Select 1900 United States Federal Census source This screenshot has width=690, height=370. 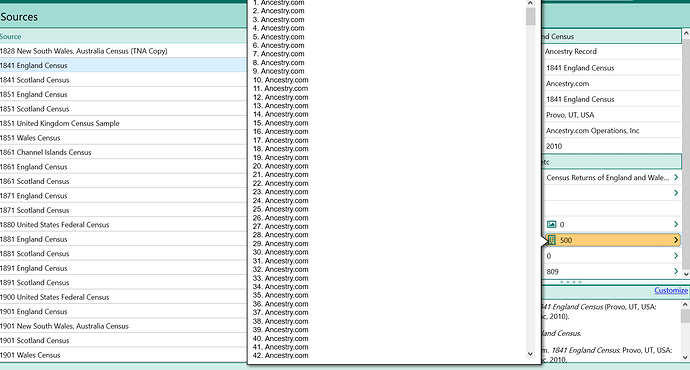pos(123,297)
